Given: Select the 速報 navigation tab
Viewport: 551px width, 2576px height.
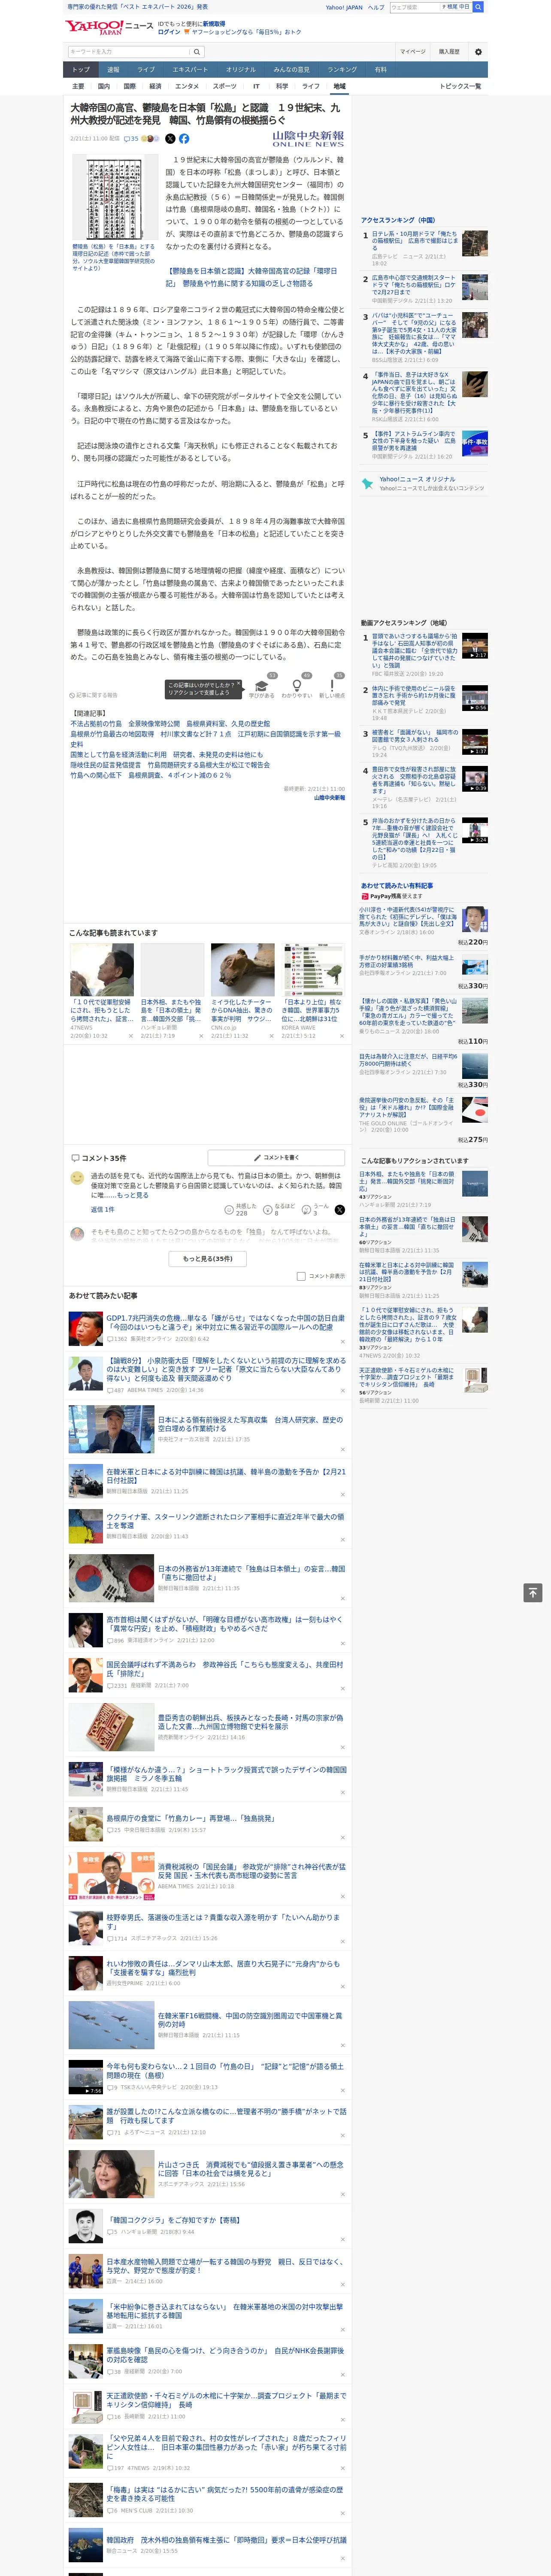Looking at the screenshot, I should (x=113, y=69).
